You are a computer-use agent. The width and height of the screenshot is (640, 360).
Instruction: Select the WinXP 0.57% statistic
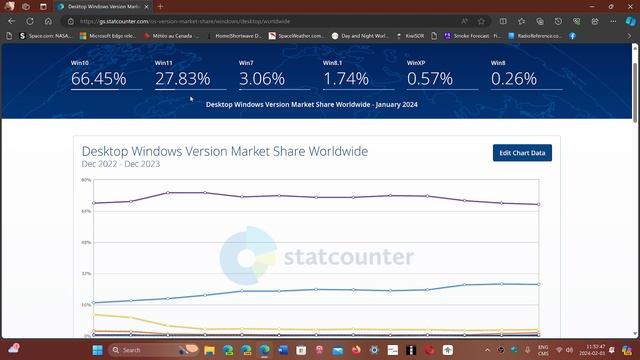tap(442, 75)
